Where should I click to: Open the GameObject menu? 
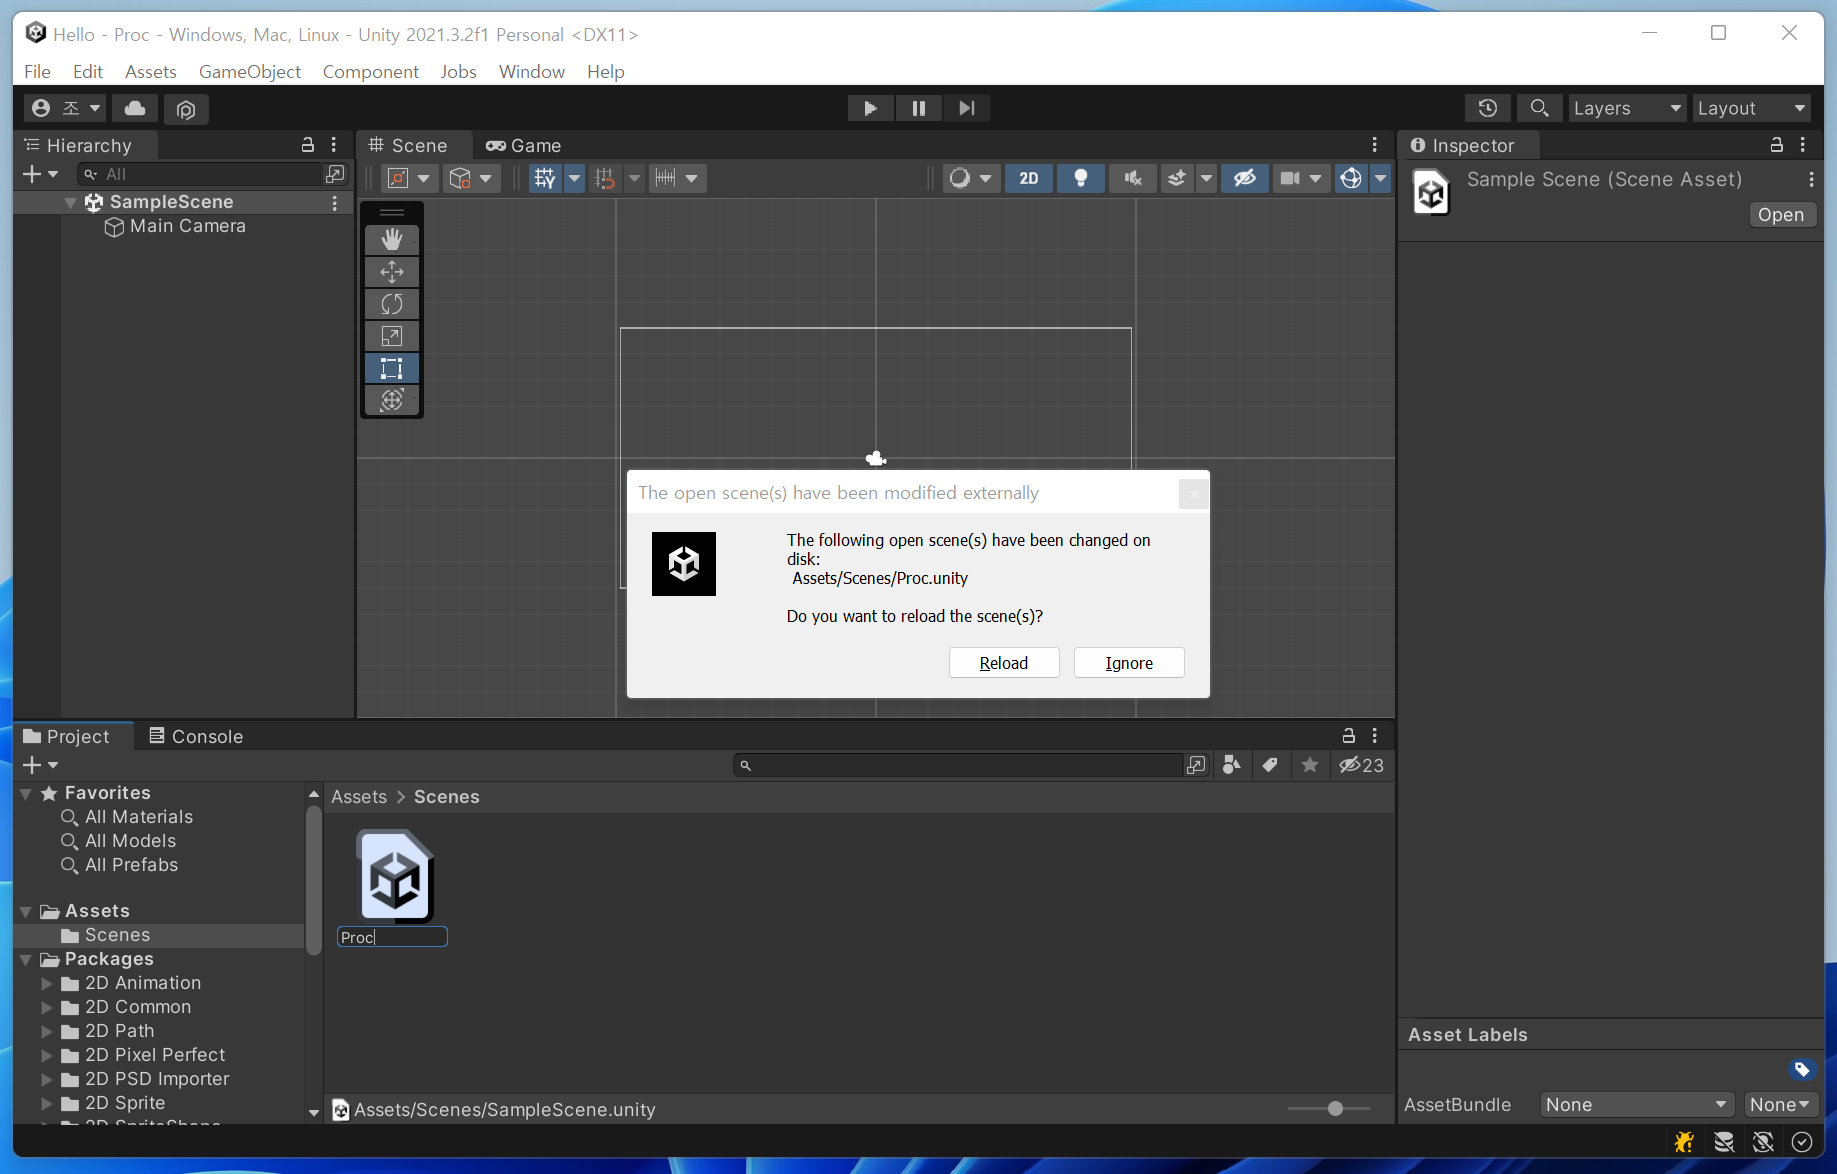250,72
